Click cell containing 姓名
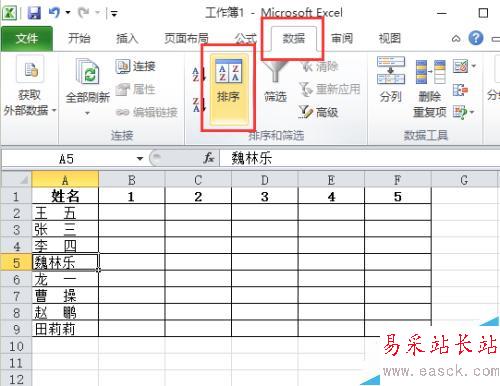500x386 pixels. [x=65, y=196]
